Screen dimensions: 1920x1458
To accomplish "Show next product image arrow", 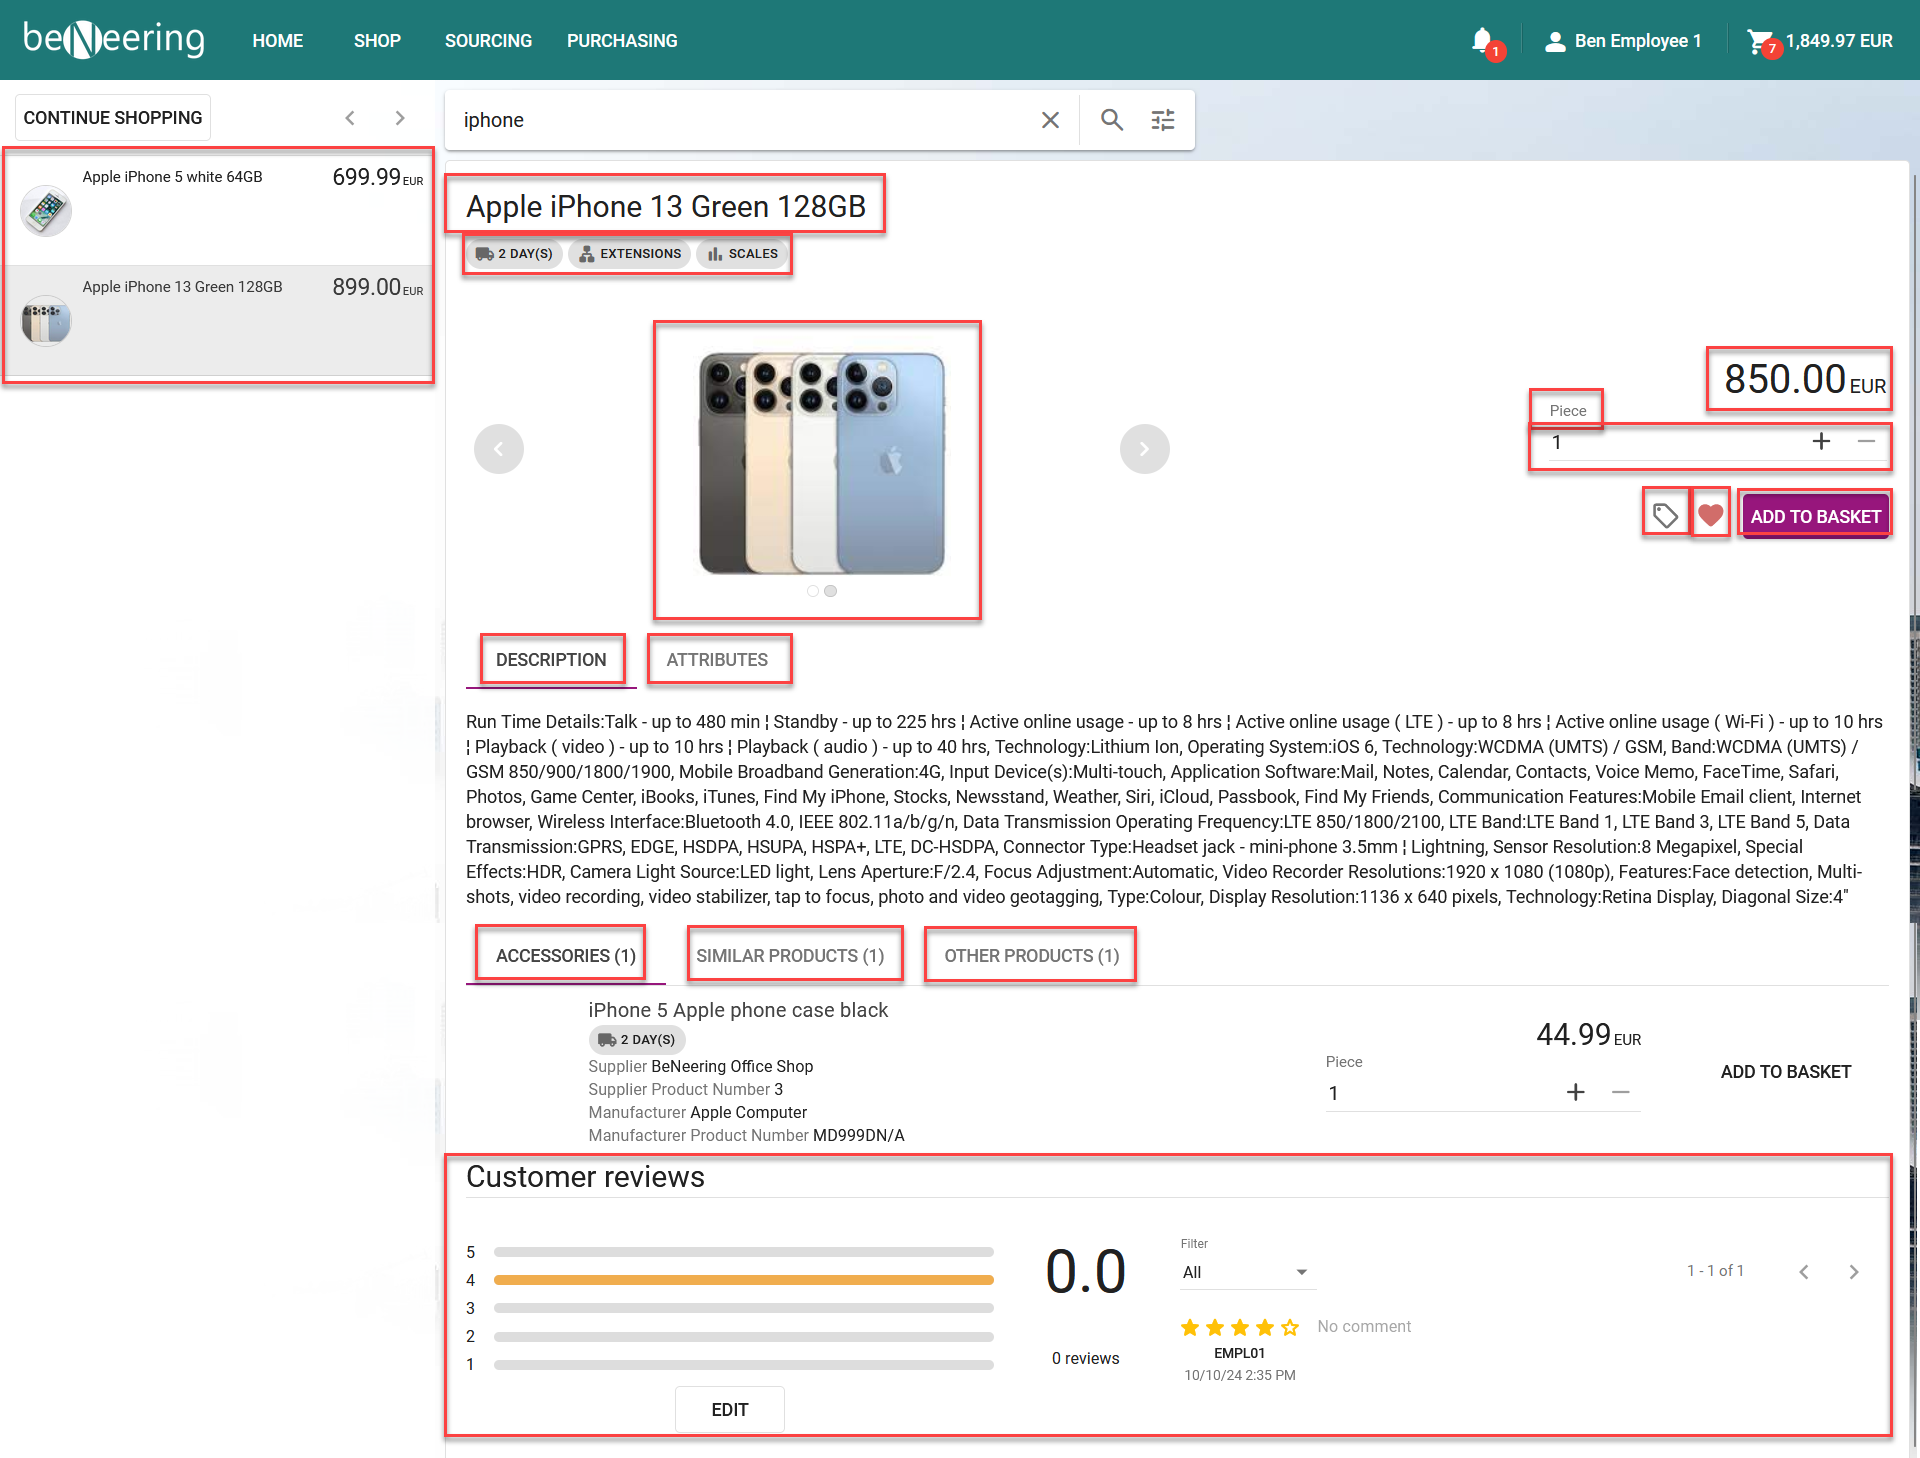I will click(x=1144, y=449).
